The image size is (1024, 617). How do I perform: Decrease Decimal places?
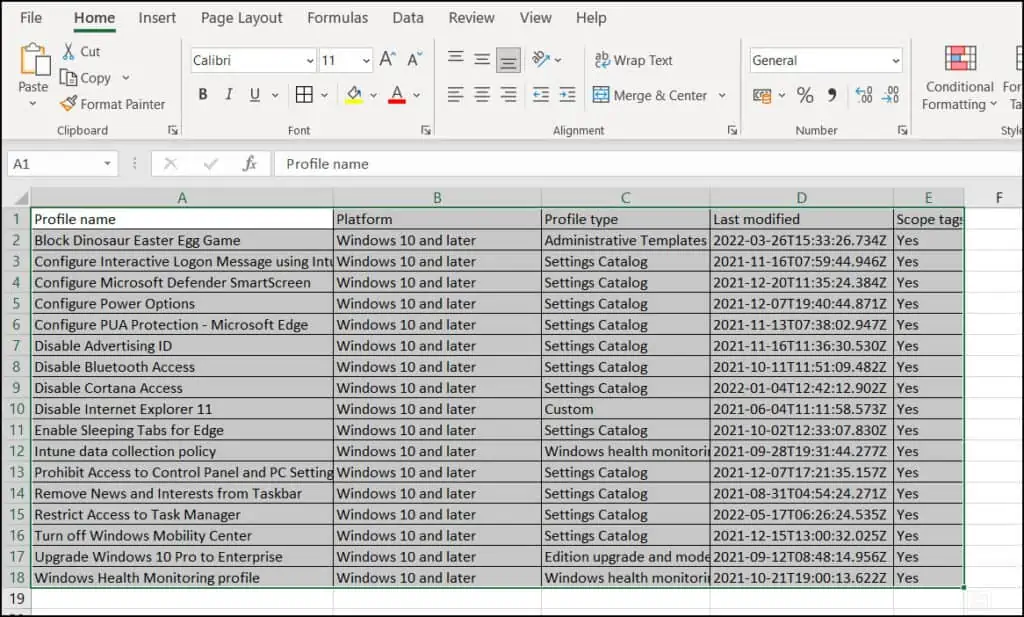point(890,95)
